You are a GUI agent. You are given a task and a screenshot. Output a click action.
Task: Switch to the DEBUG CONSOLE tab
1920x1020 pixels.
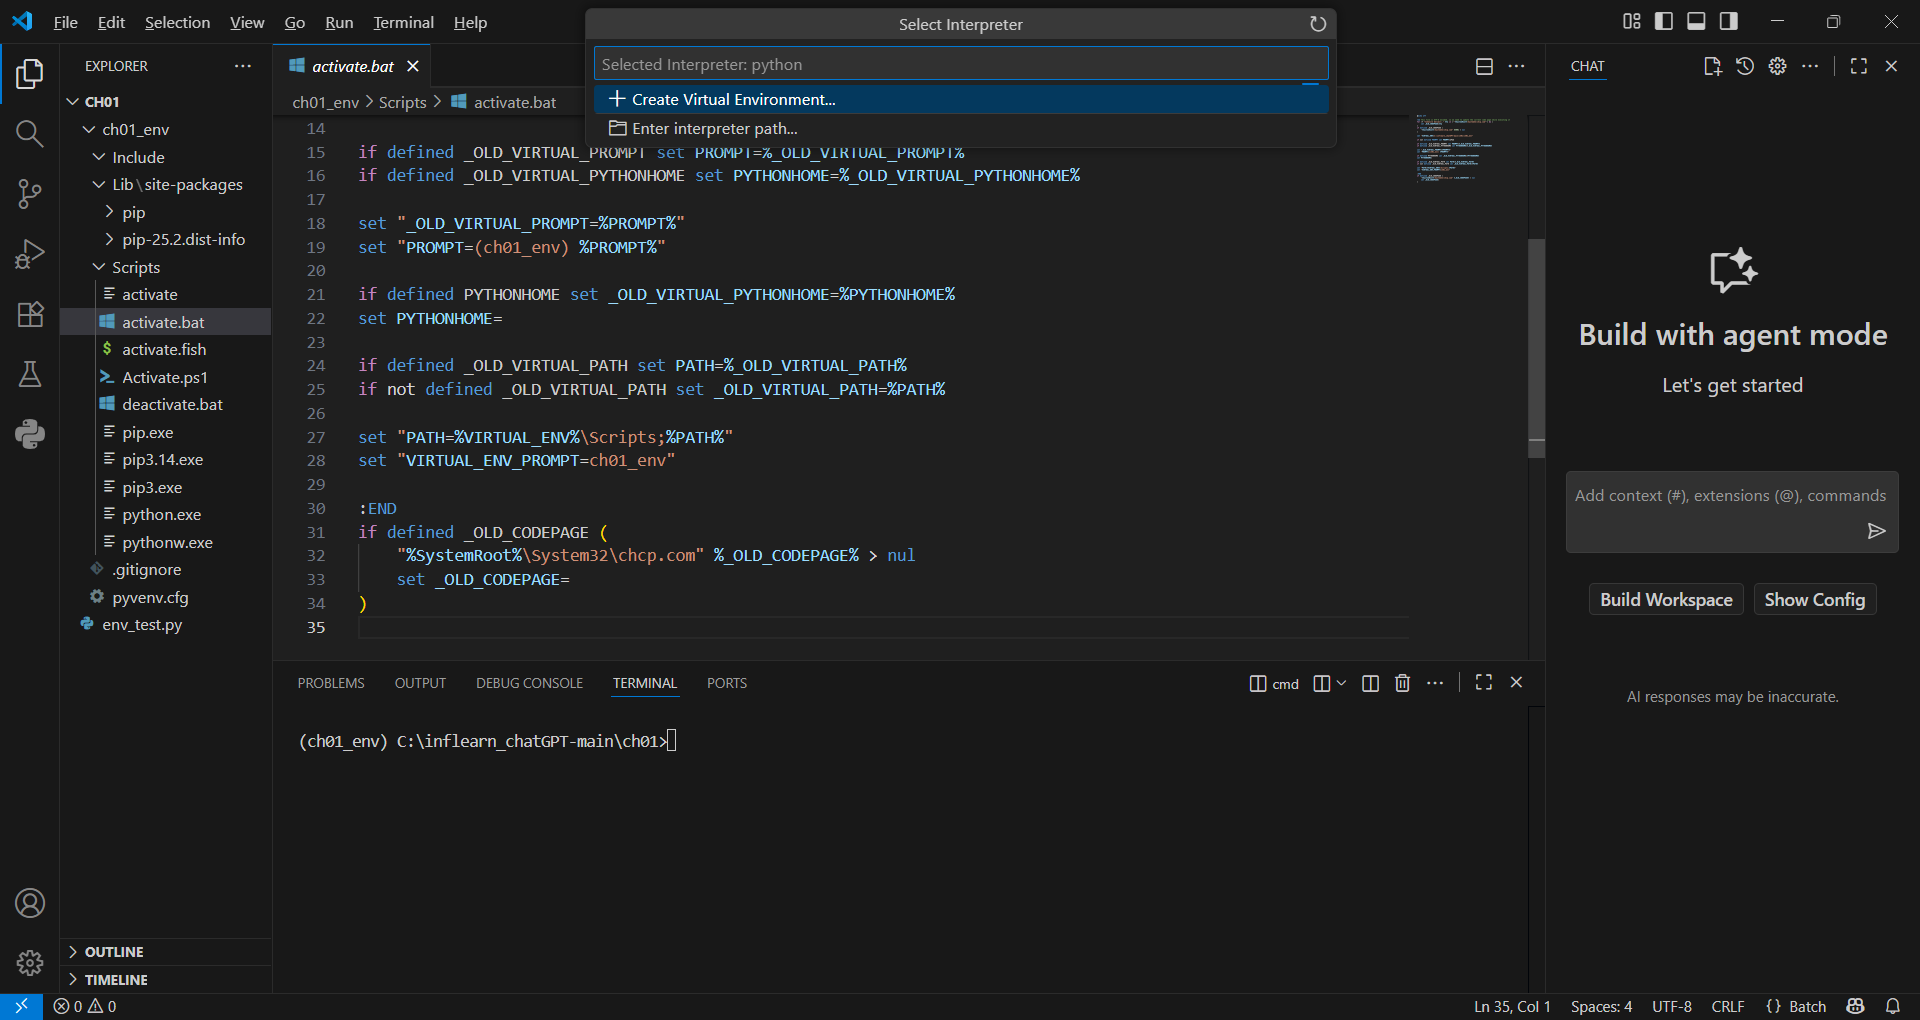click(x=529, y=683)
